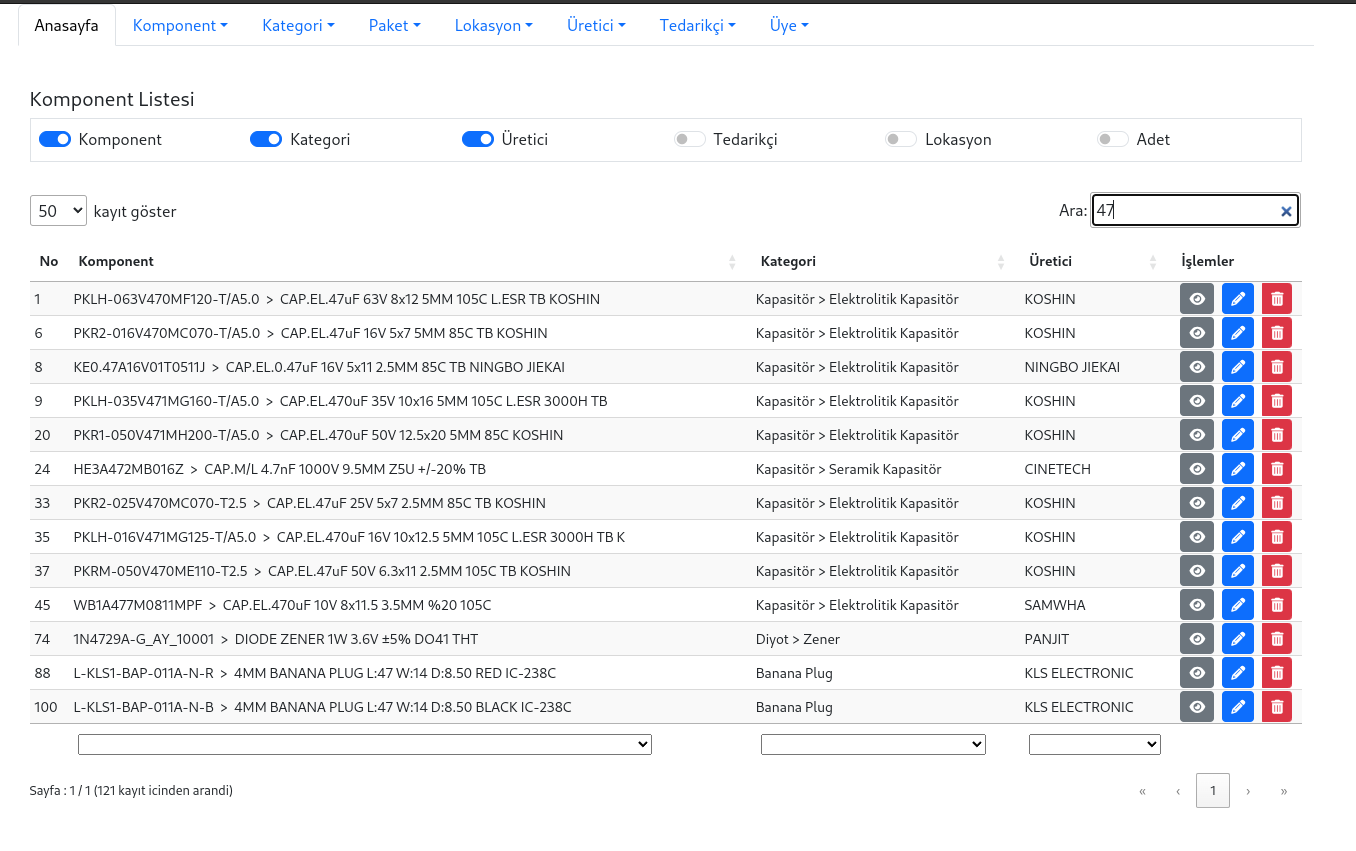This screenshot has width=1356, height=851.
Task: Delete the PKLH-063V470MF120-T/A5.0 component
Action: [x=1277, y=299]
